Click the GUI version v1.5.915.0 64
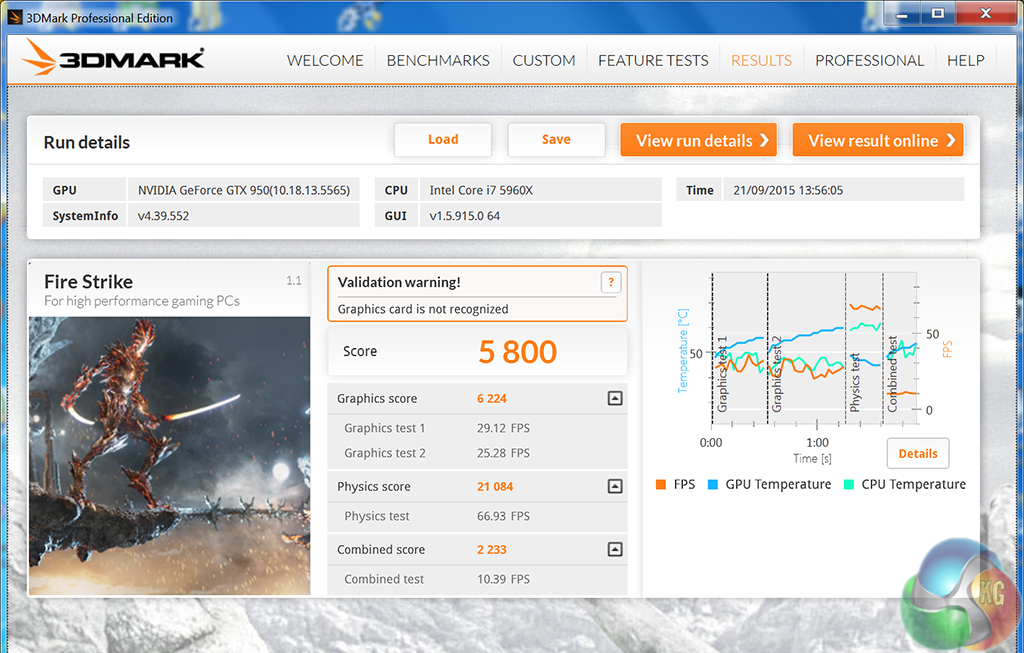The image size is (1024, 653). pyautogui.click(x=540, y=215)
